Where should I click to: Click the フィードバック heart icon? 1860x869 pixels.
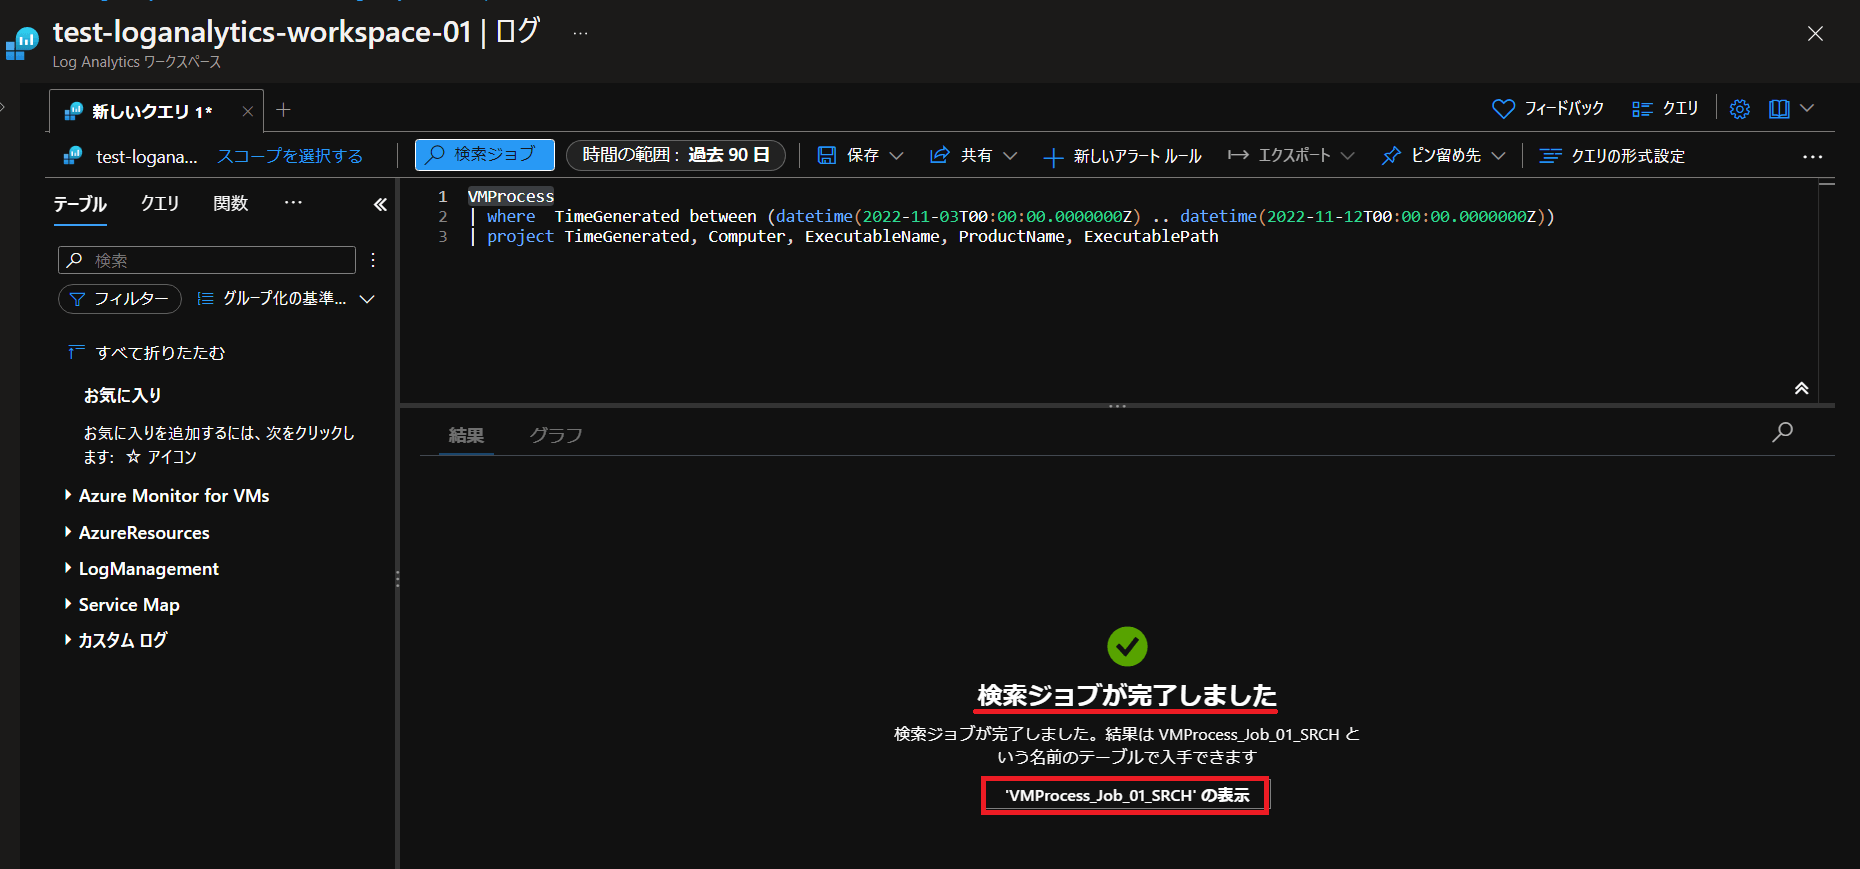pyautogui.click(x=1503, y=108)
